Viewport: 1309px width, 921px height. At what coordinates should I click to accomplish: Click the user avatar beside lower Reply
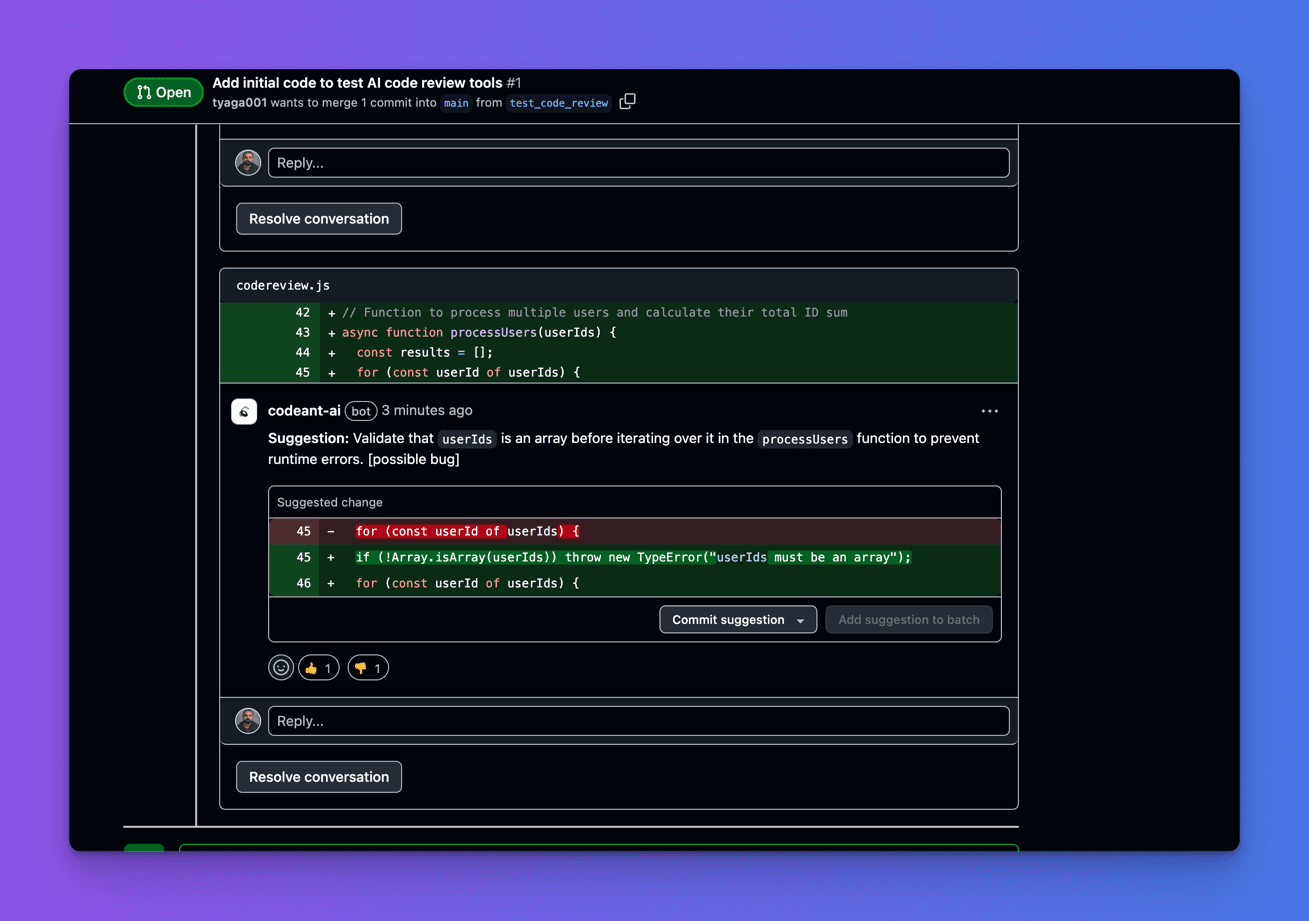point(248,721)
